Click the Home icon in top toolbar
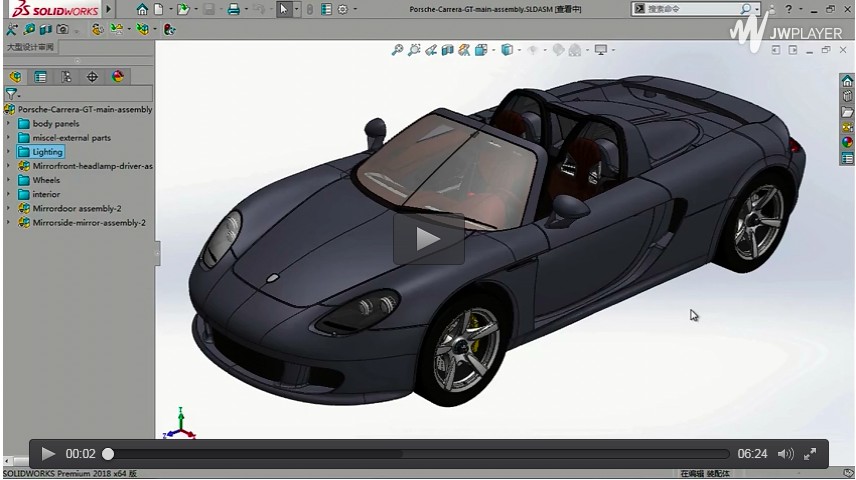 [142, 9]
